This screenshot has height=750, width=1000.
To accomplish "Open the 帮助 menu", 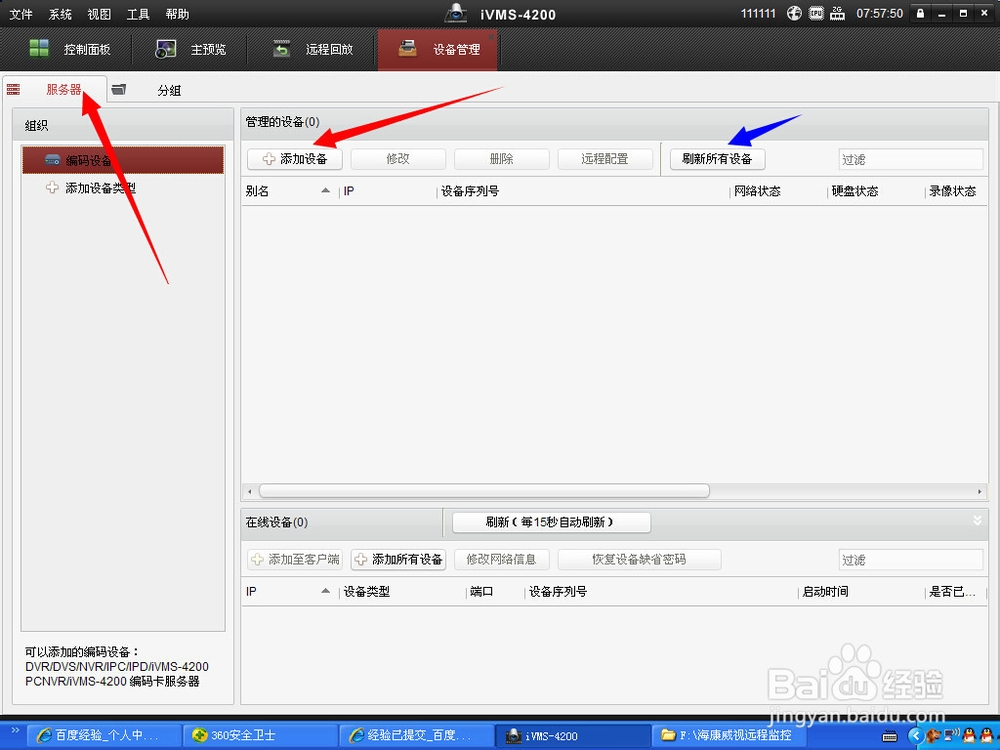I will (x=176, y=13).
